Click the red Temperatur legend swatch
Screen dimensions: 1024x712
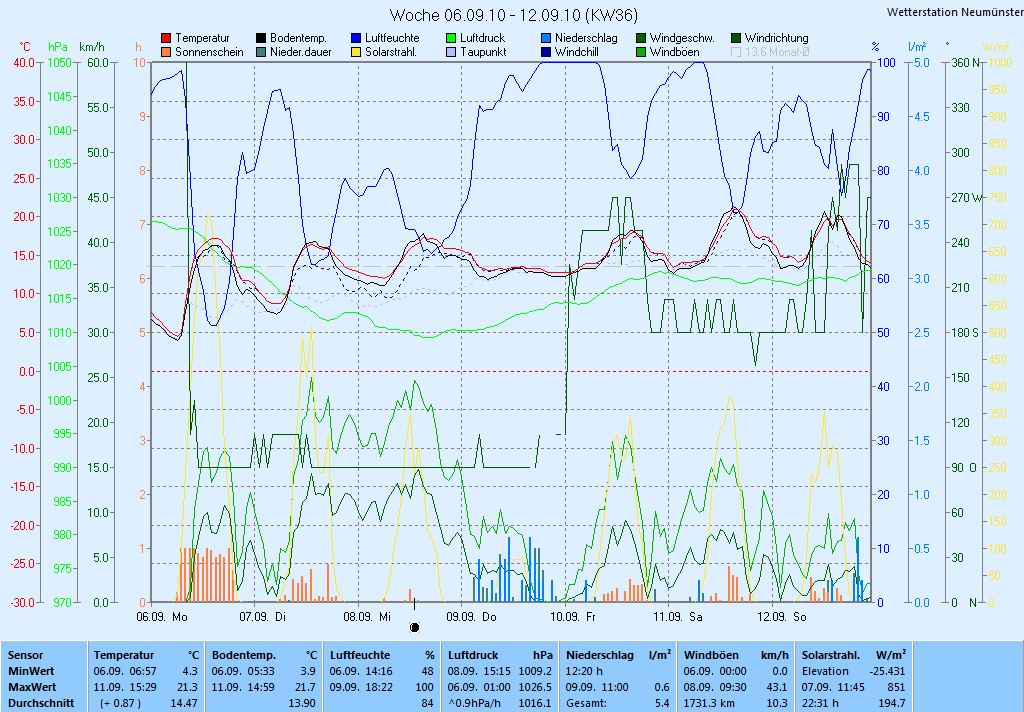(x=166, y=38)
